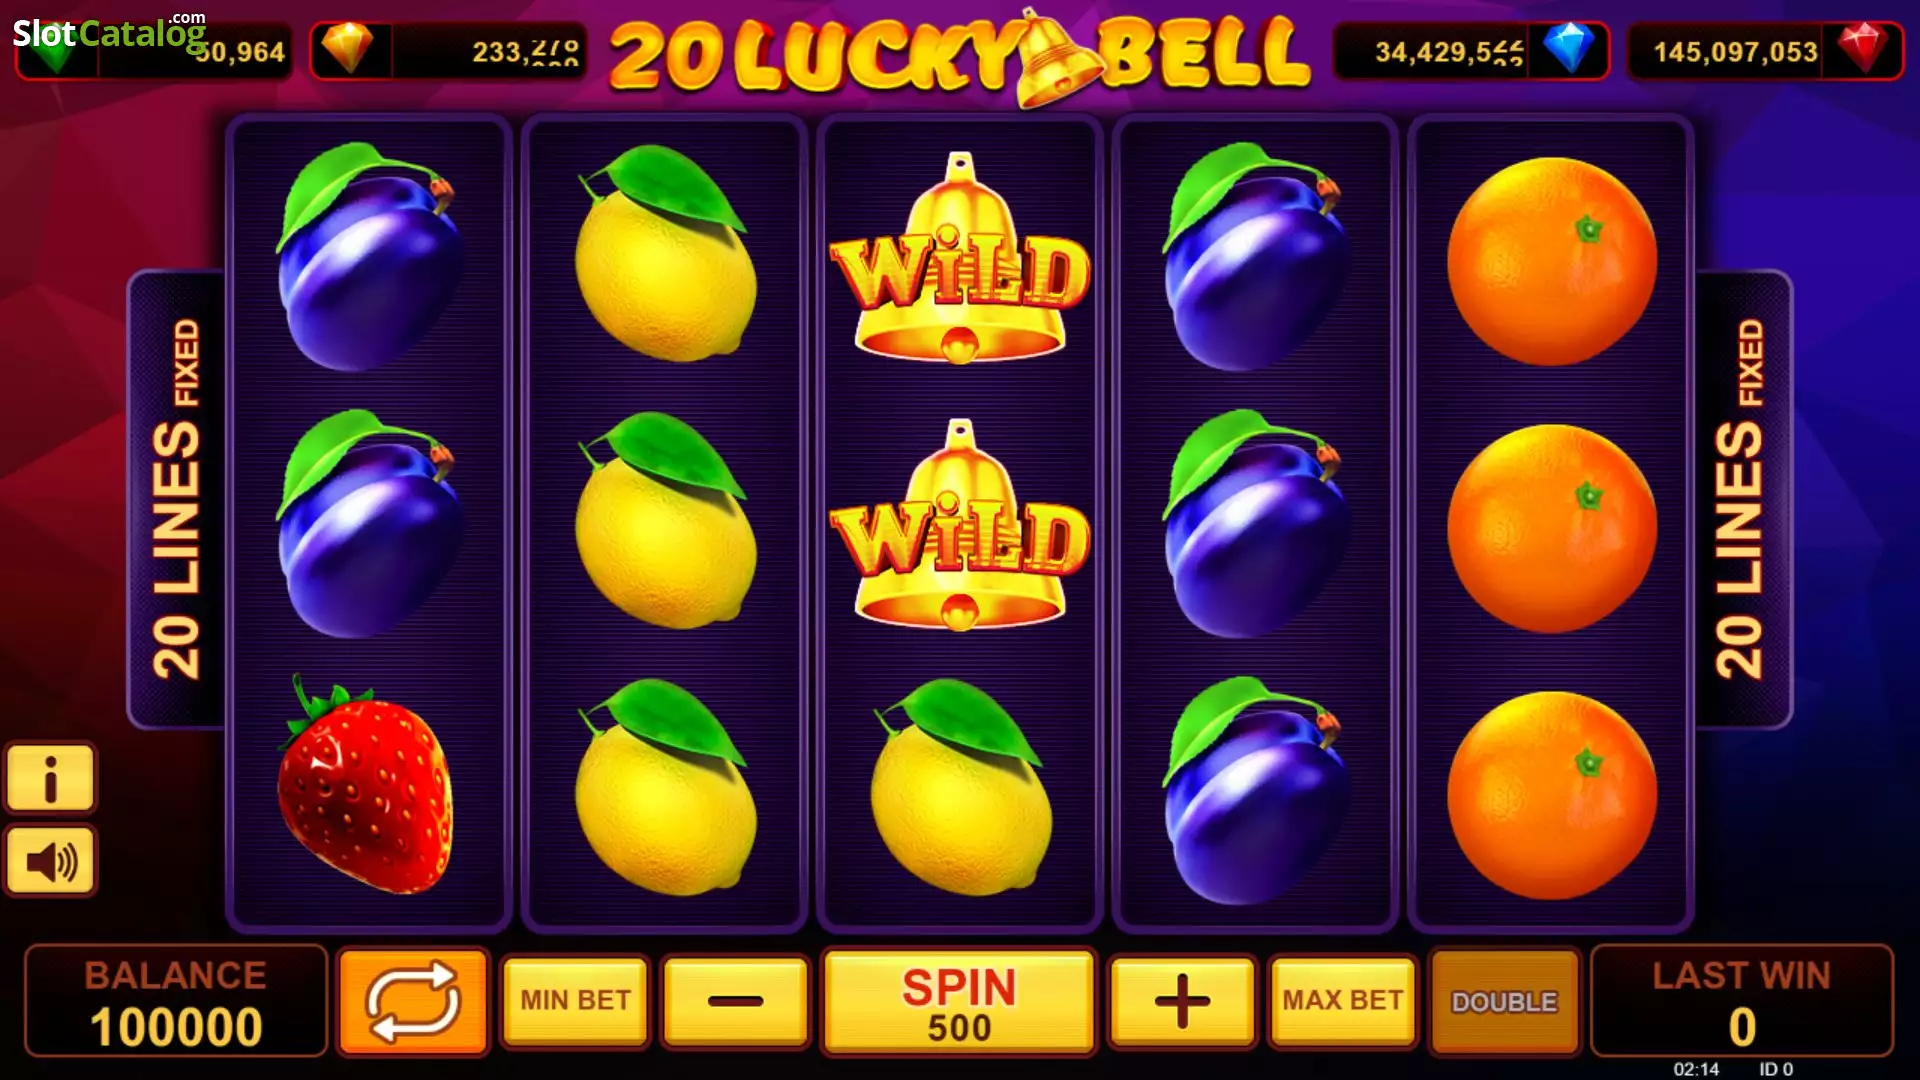Image resolution: width=1920 pixels, height=1080 pixels.
Task: Click the top WILD bell symbol
Action: point(960,258)
